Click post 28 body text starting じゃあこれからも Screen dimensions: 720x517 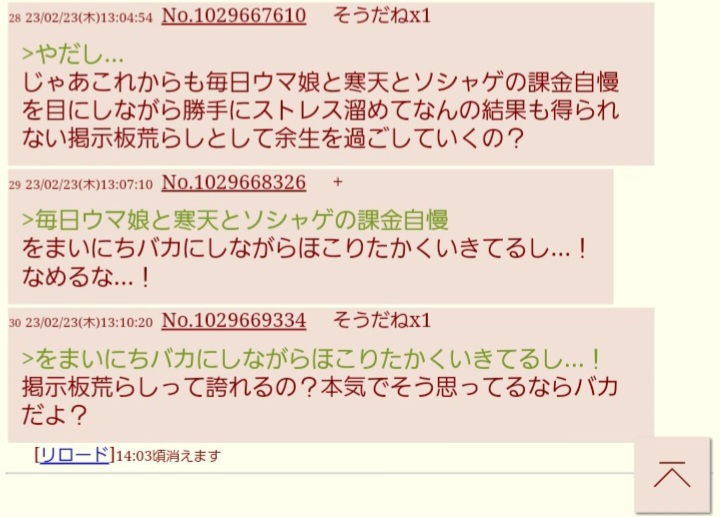pyautogui.click(x=321, y=110)
